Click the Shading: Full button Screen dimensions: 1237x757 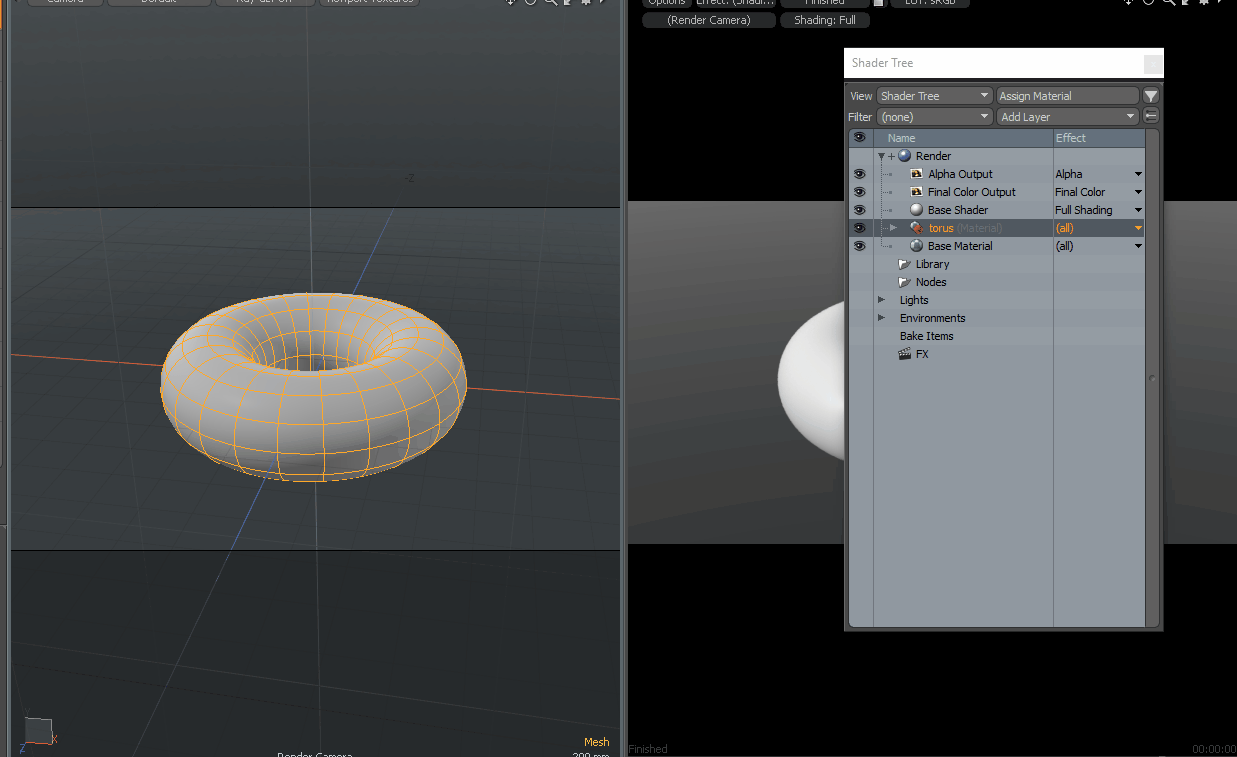pos(825,20)
